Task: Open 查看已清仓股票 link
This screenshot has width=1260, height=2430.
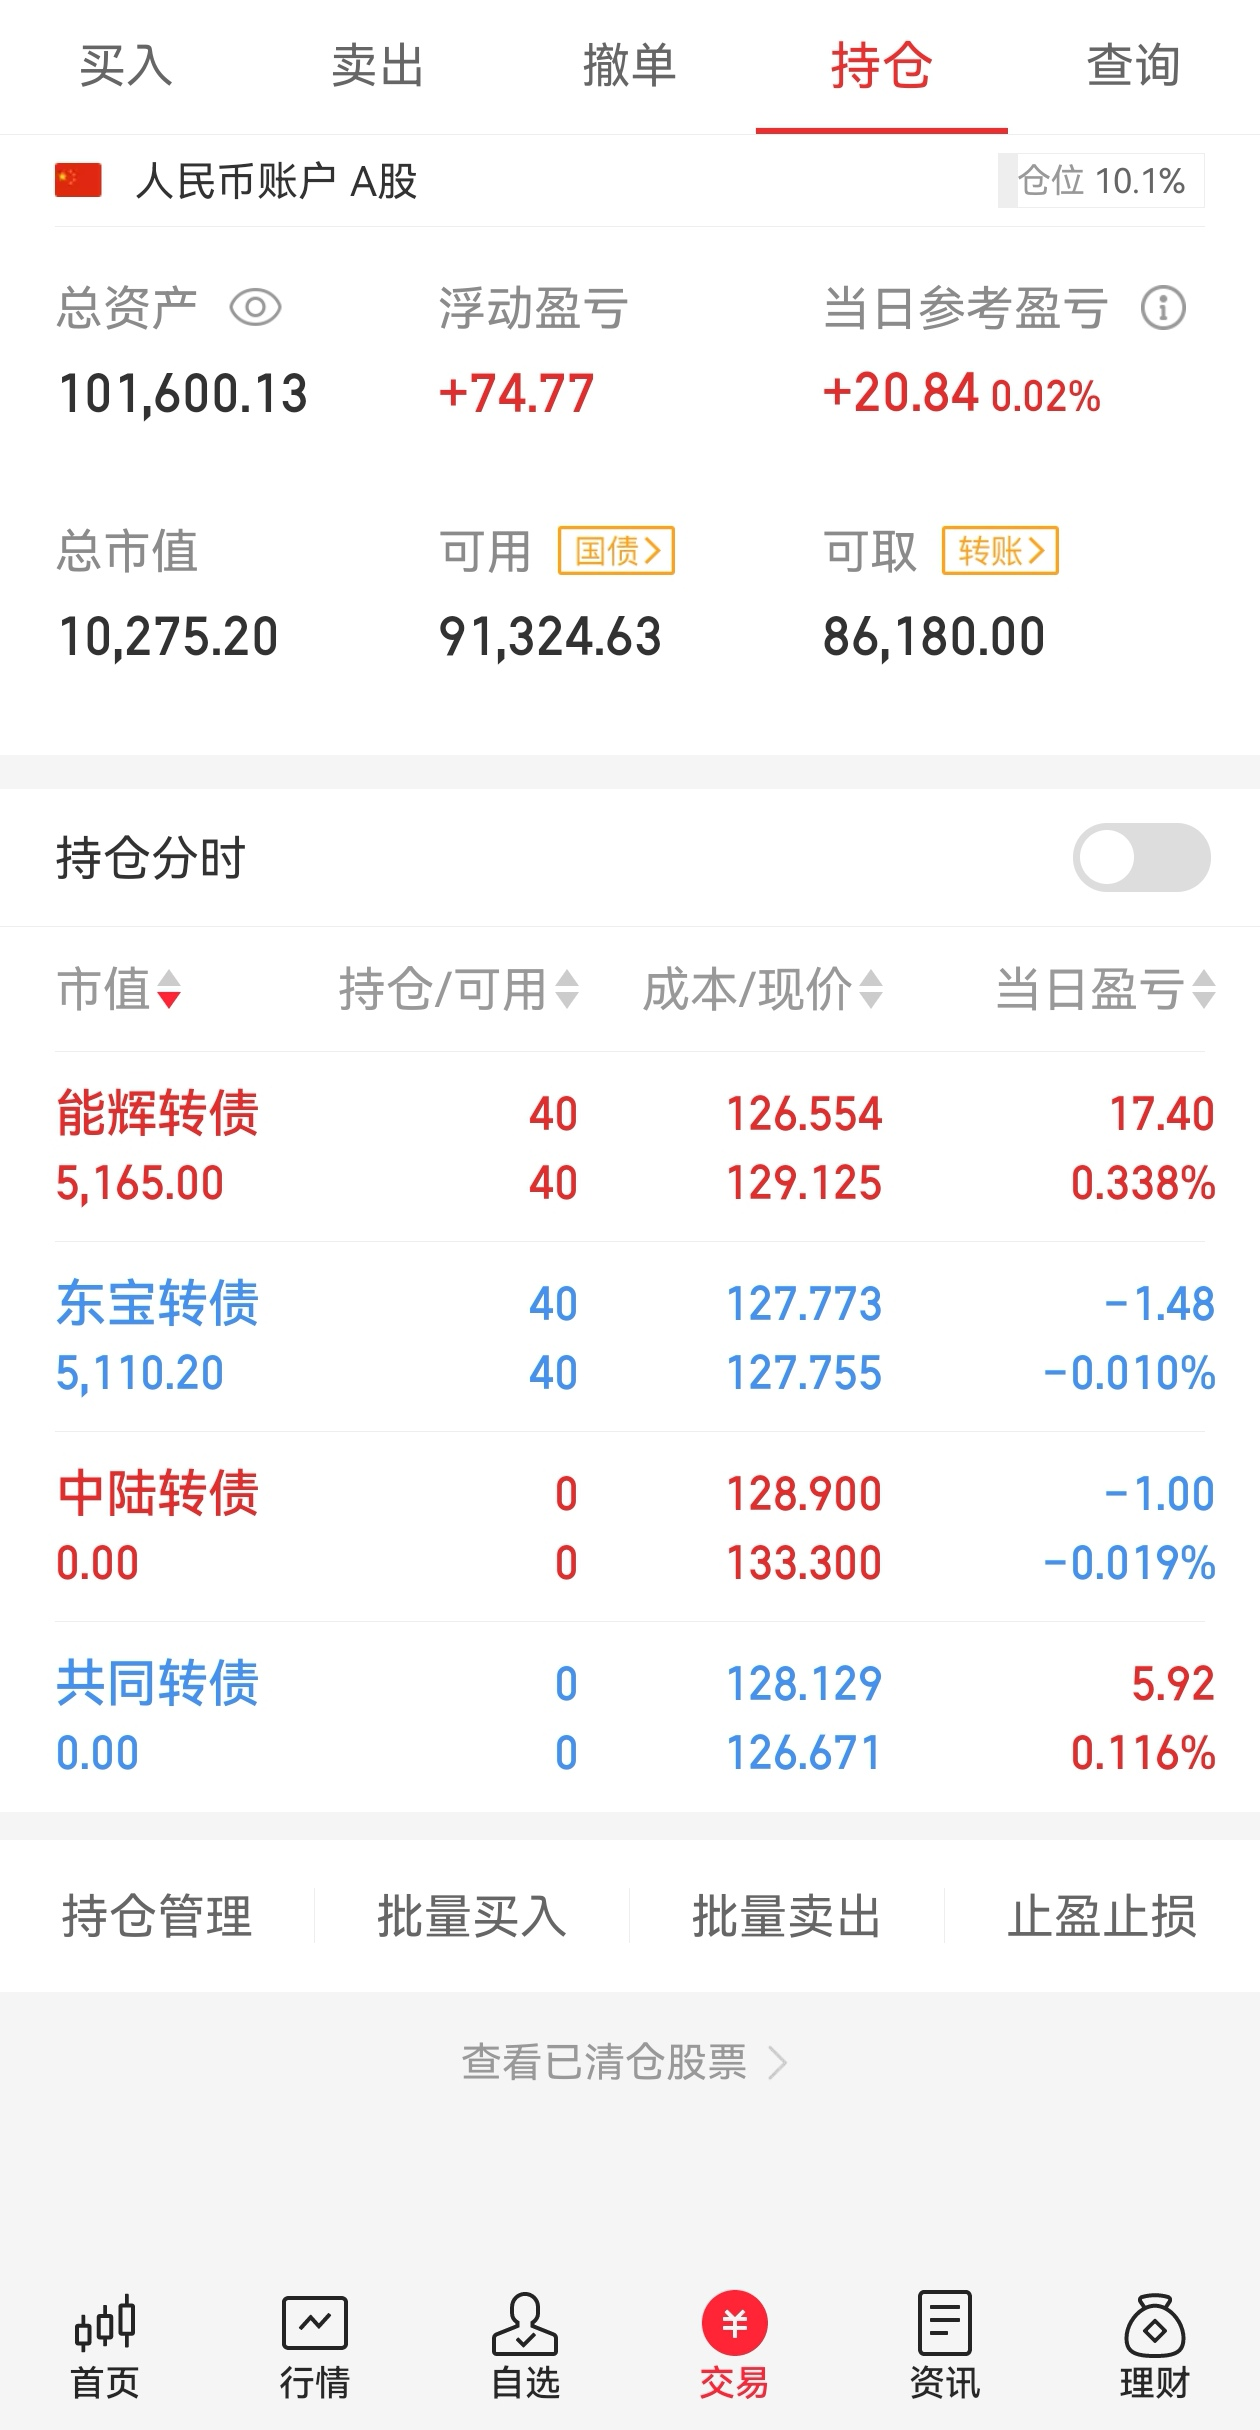Action: click(624, 2063)
